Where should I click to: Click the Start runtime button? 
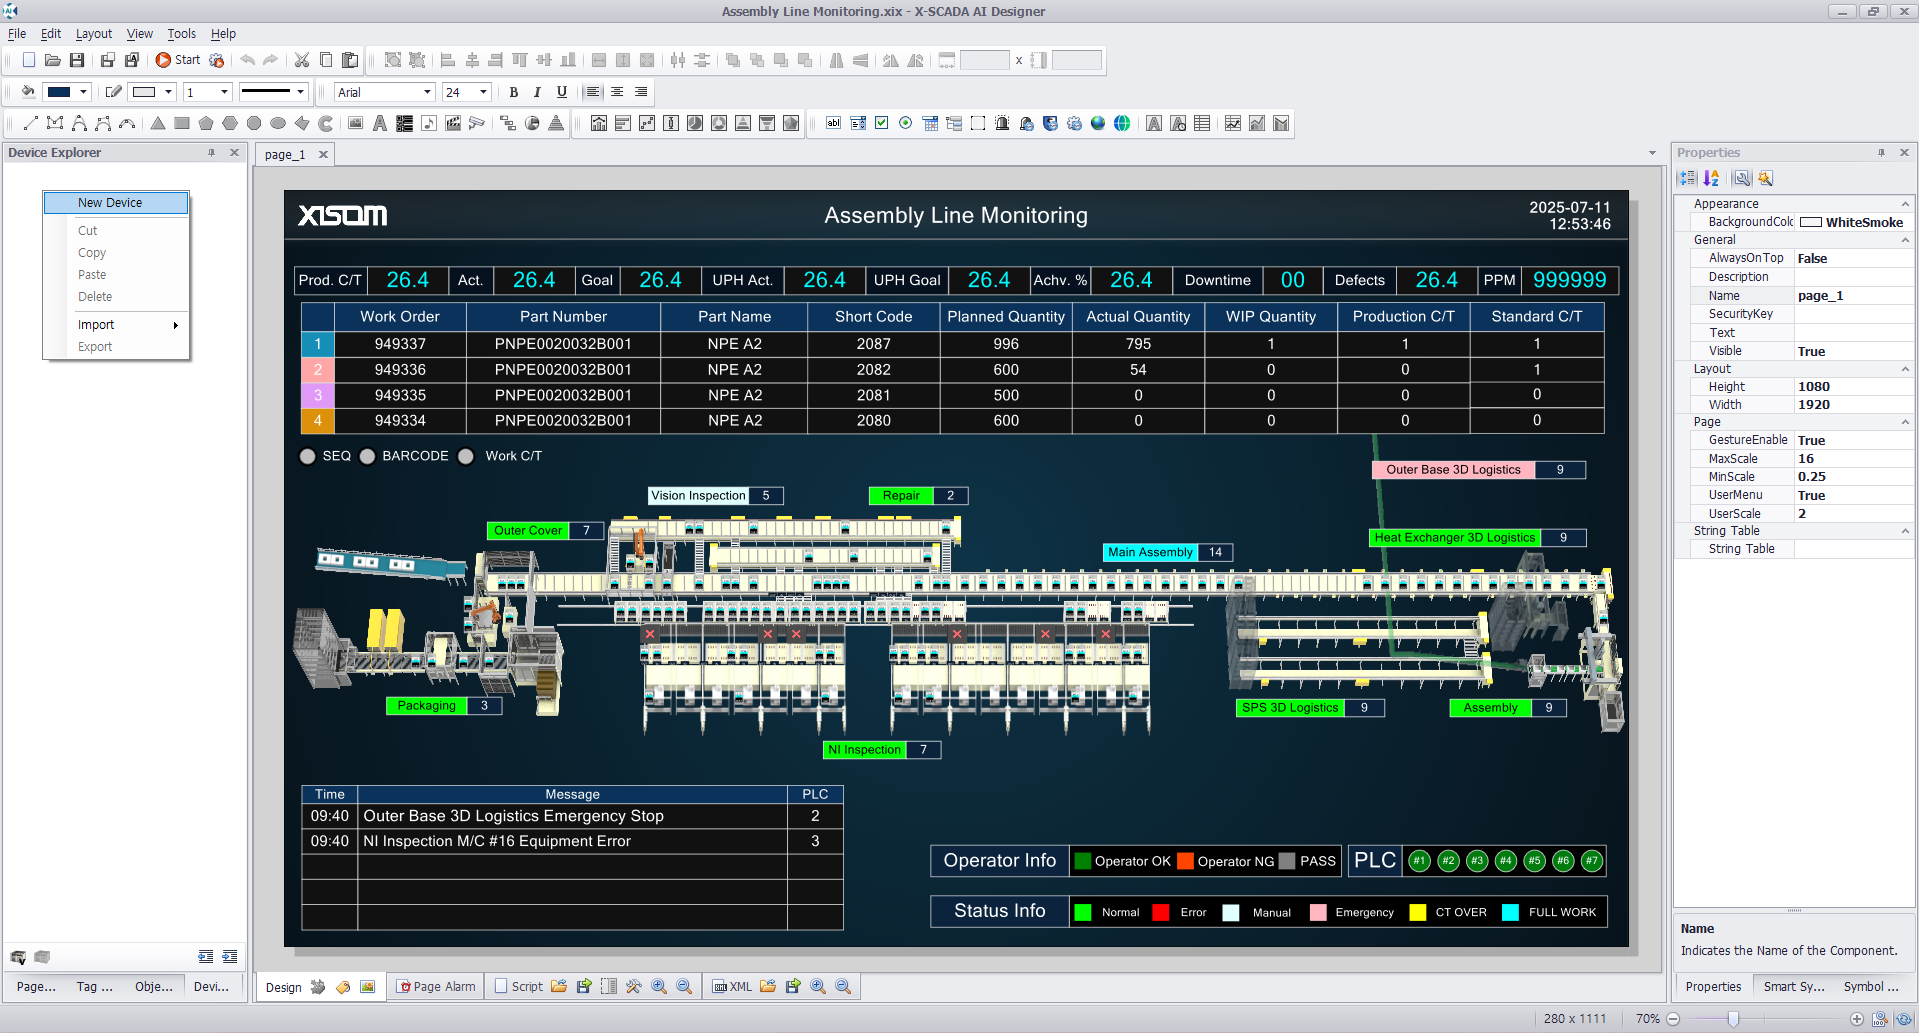(178, 60)
